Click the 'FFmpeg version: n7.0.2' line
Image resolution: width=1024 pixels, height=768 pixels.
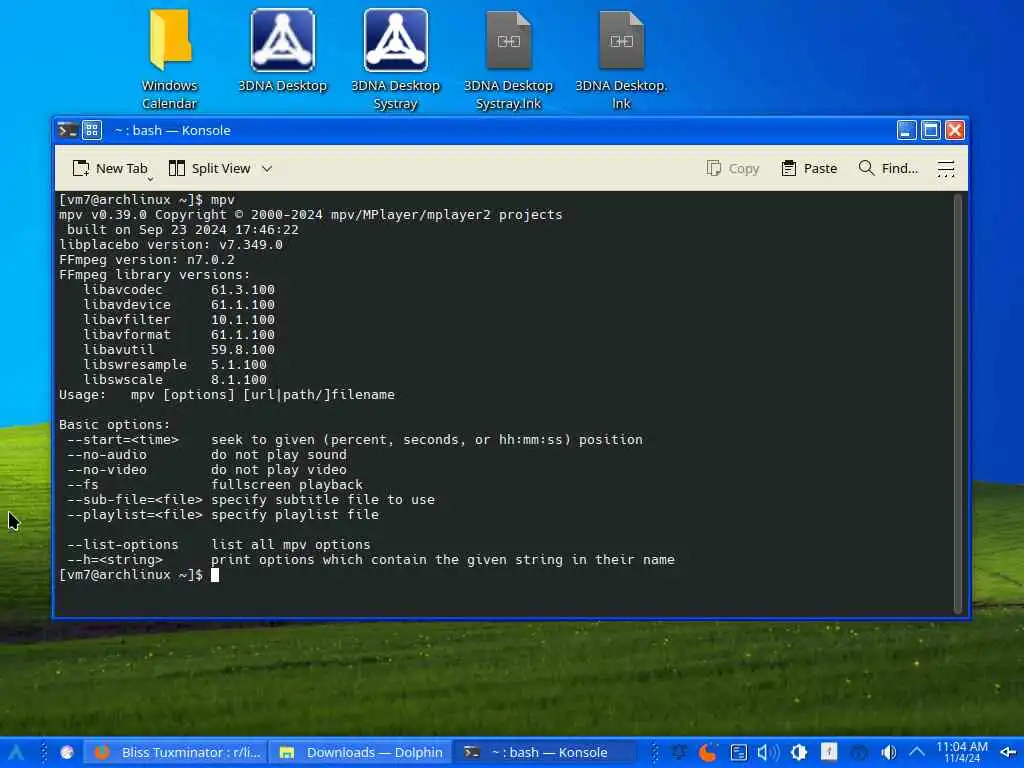(146, 260)
